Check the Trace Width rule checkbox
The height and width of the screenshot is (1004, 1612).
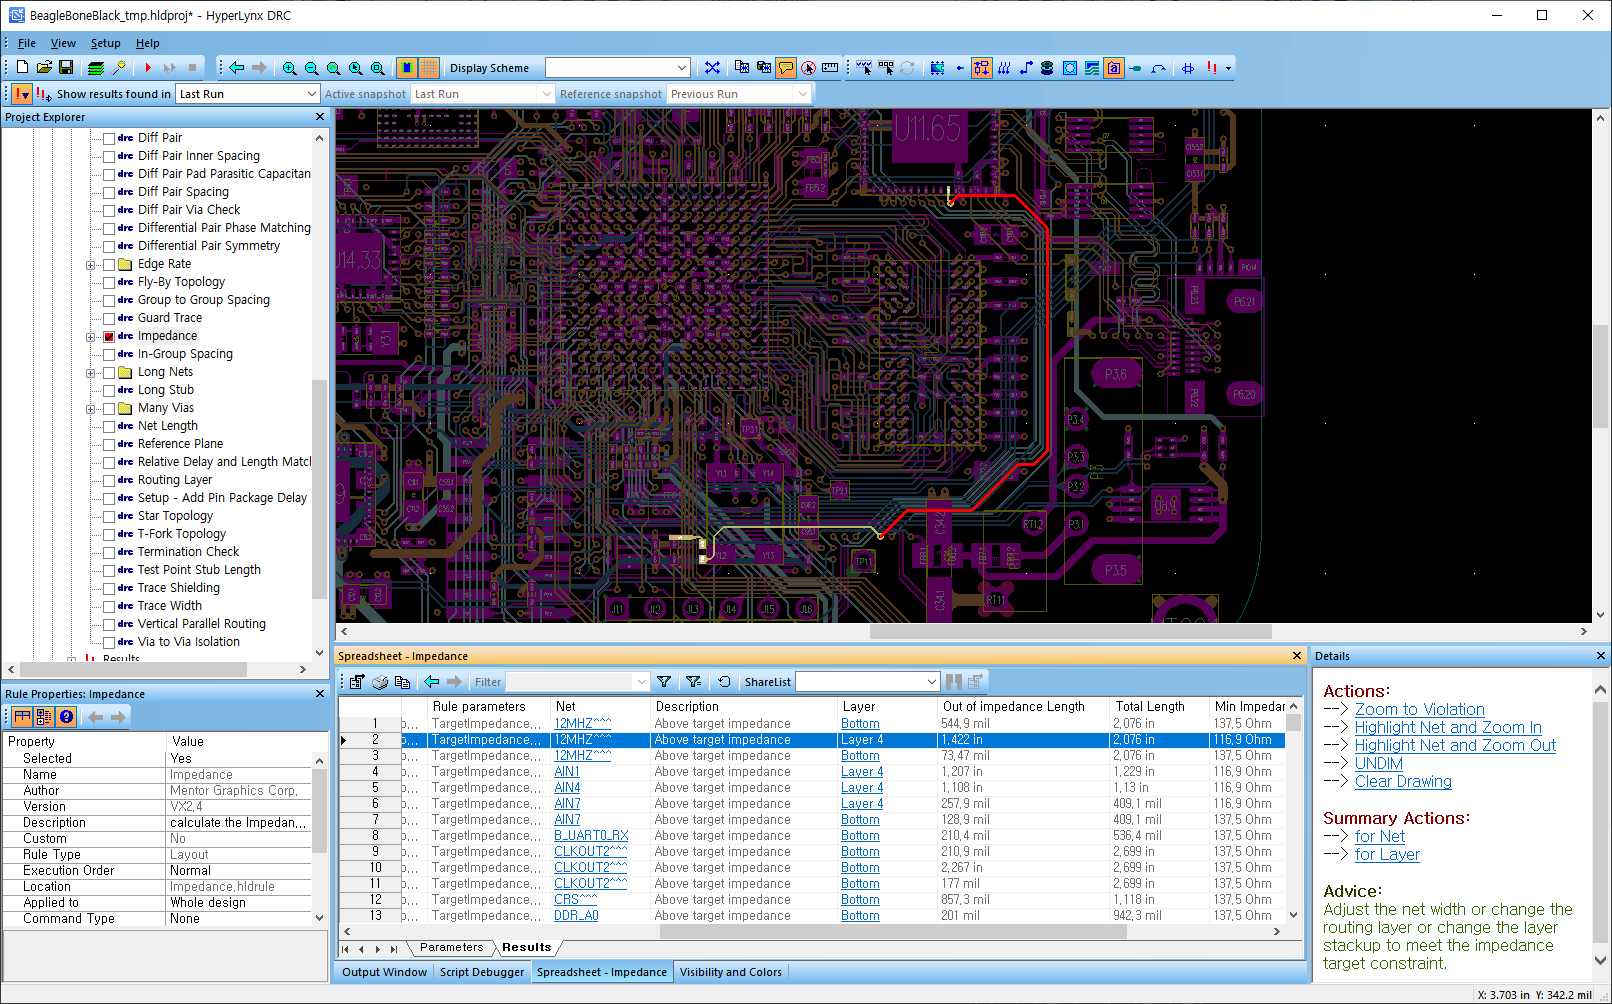click(109, 607)
